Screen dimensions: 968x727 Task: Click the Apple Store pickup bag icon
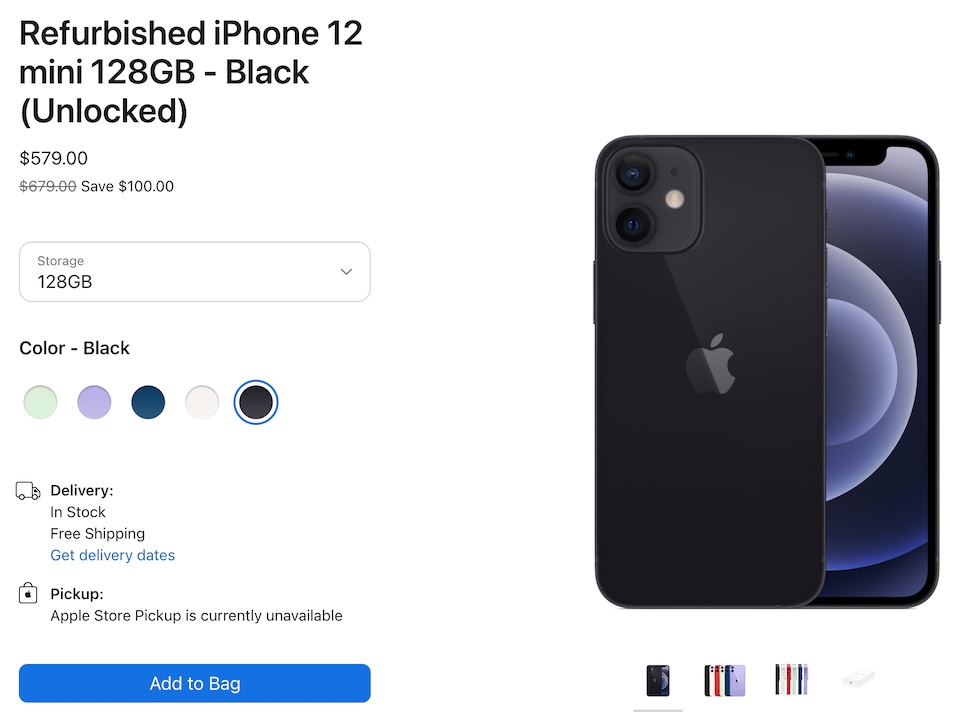tap(28, 593)
